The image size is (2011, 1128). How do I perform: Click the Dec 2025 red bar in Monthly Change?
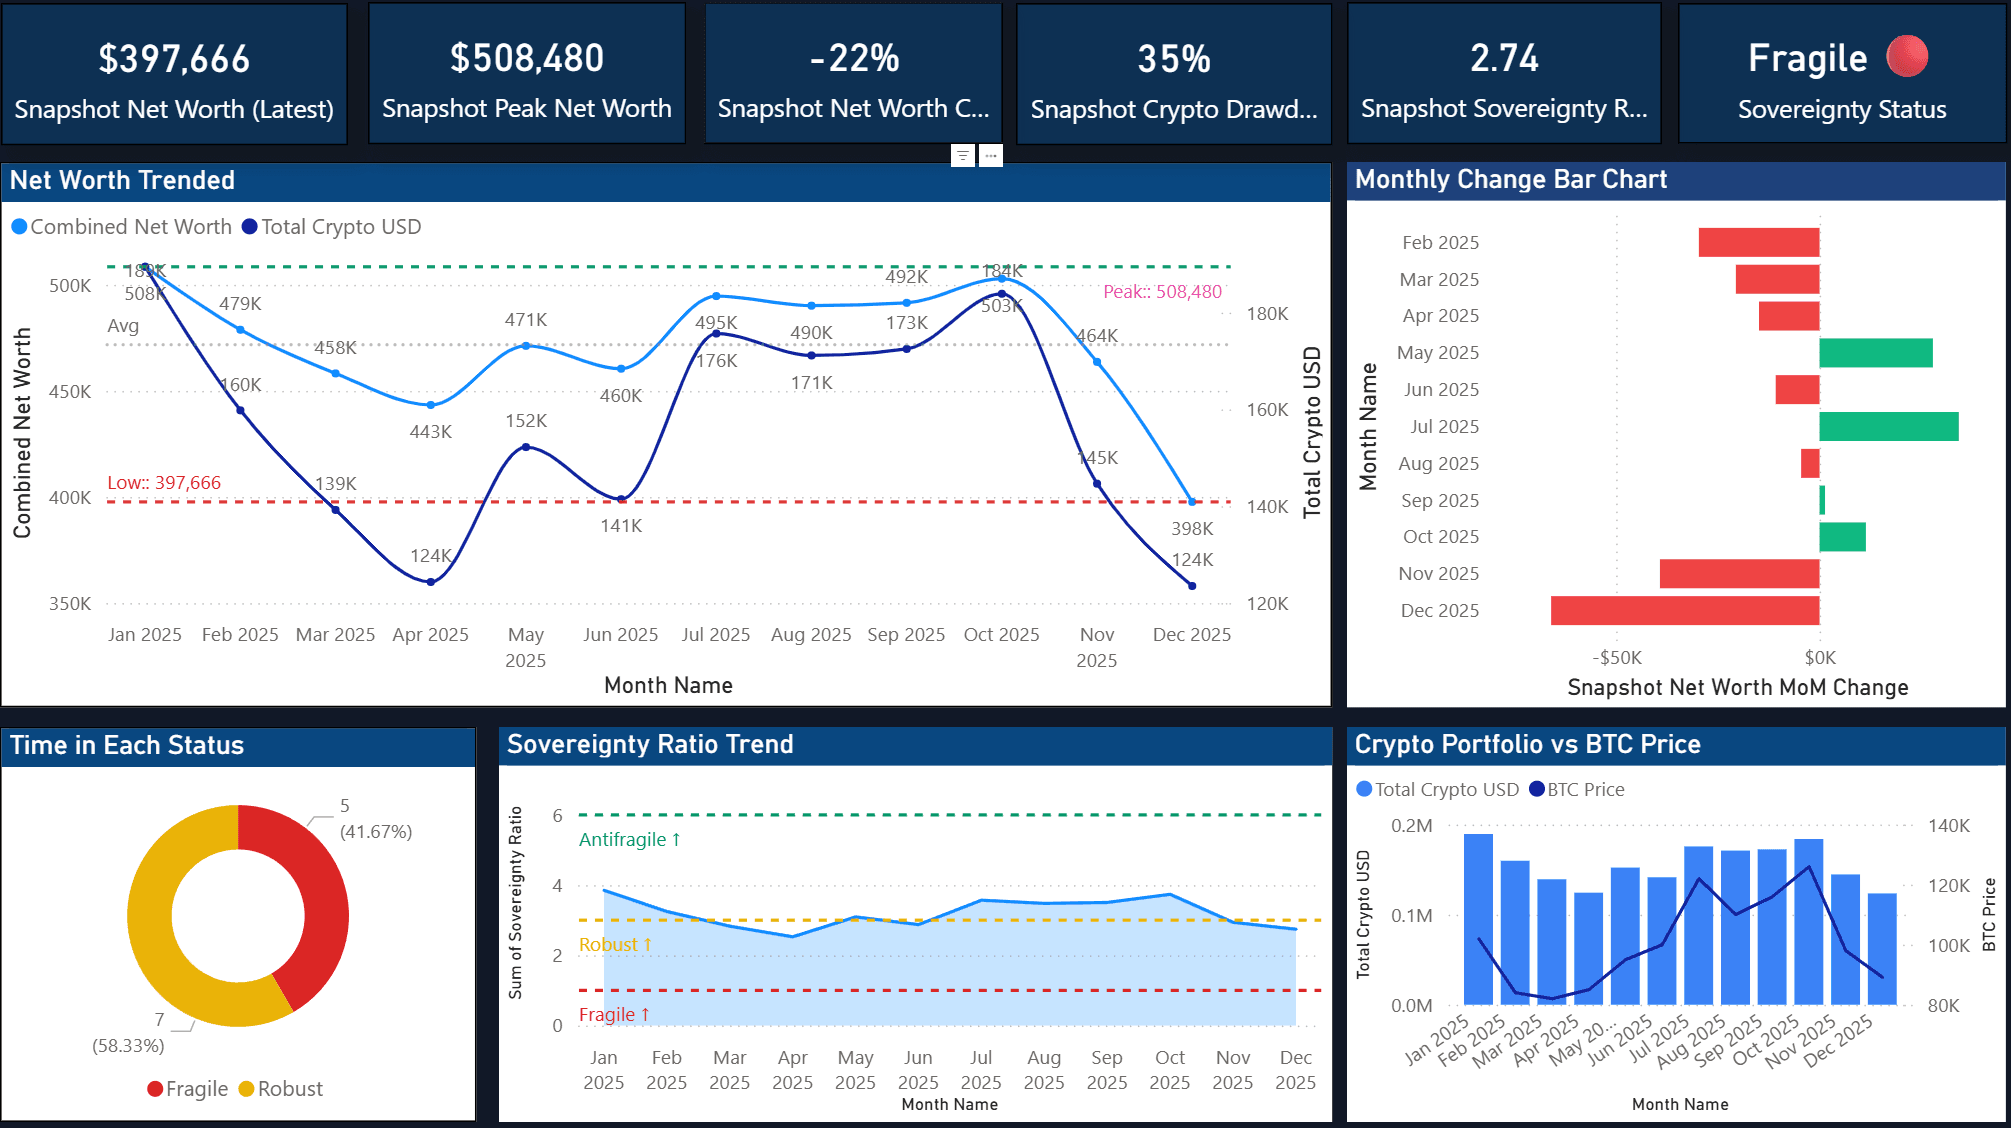(x=1685, y=609)
